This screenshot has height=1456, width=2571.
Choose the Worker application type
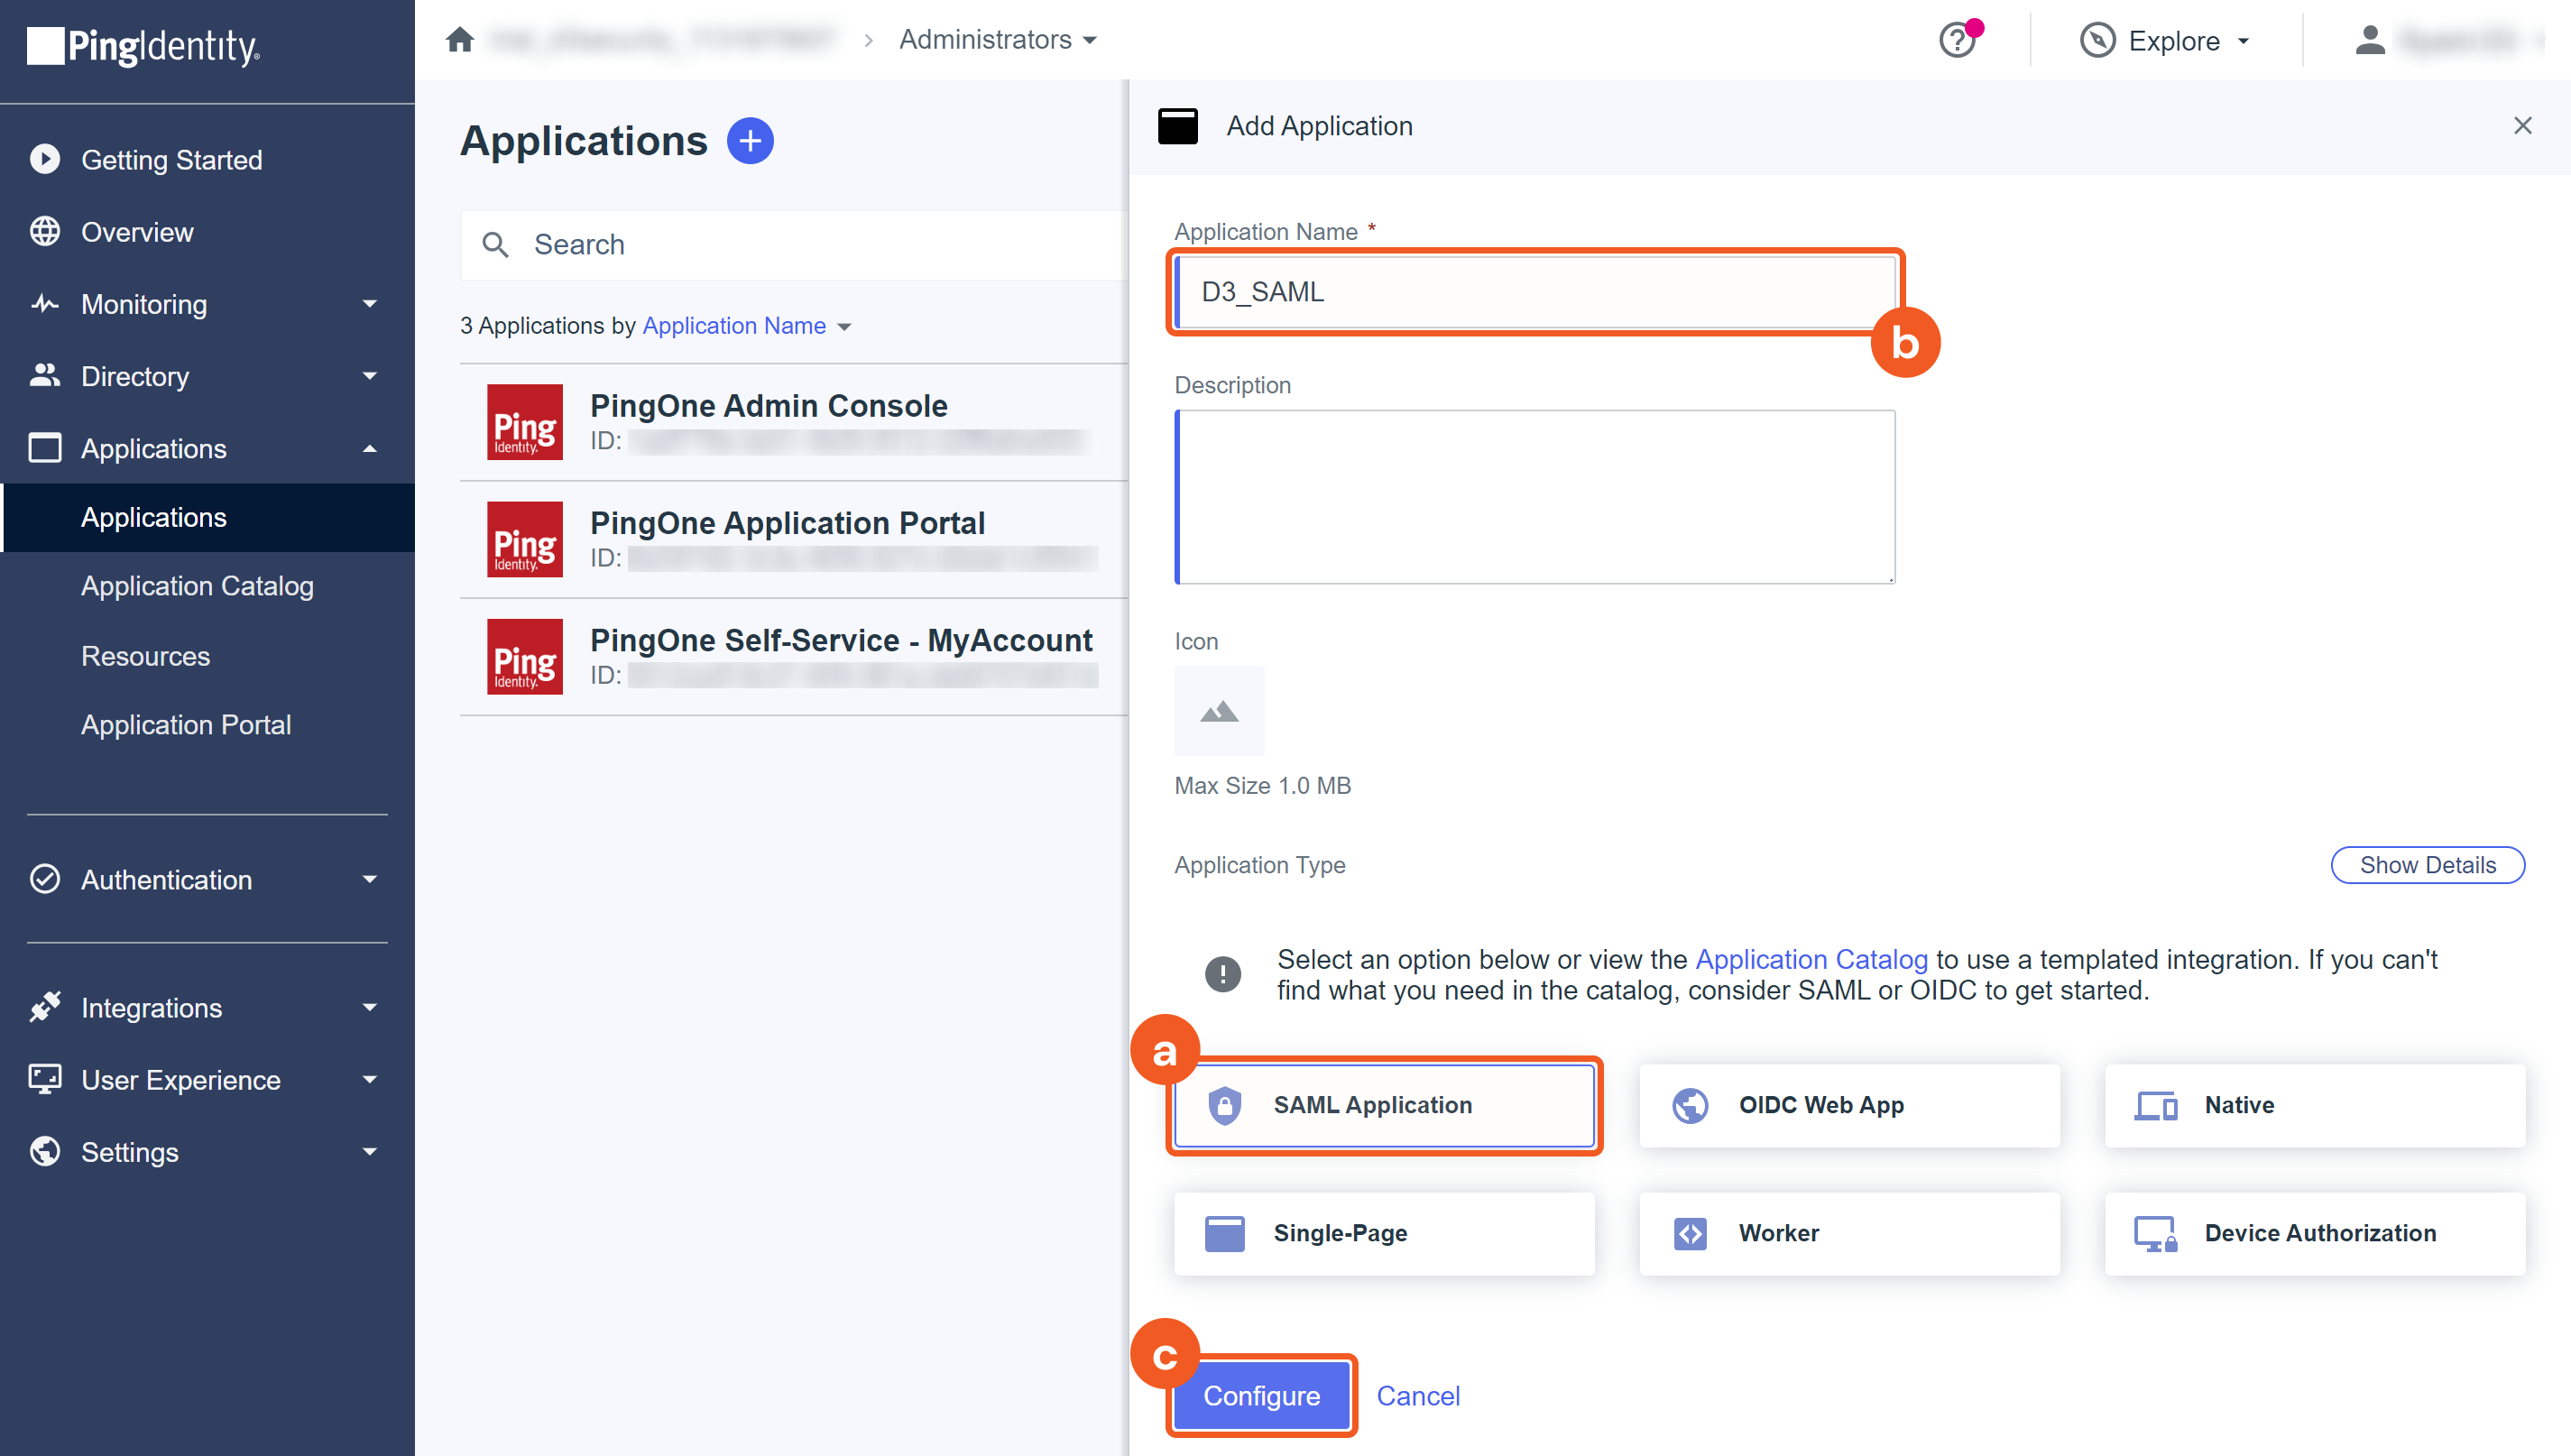point(1849,1233)
